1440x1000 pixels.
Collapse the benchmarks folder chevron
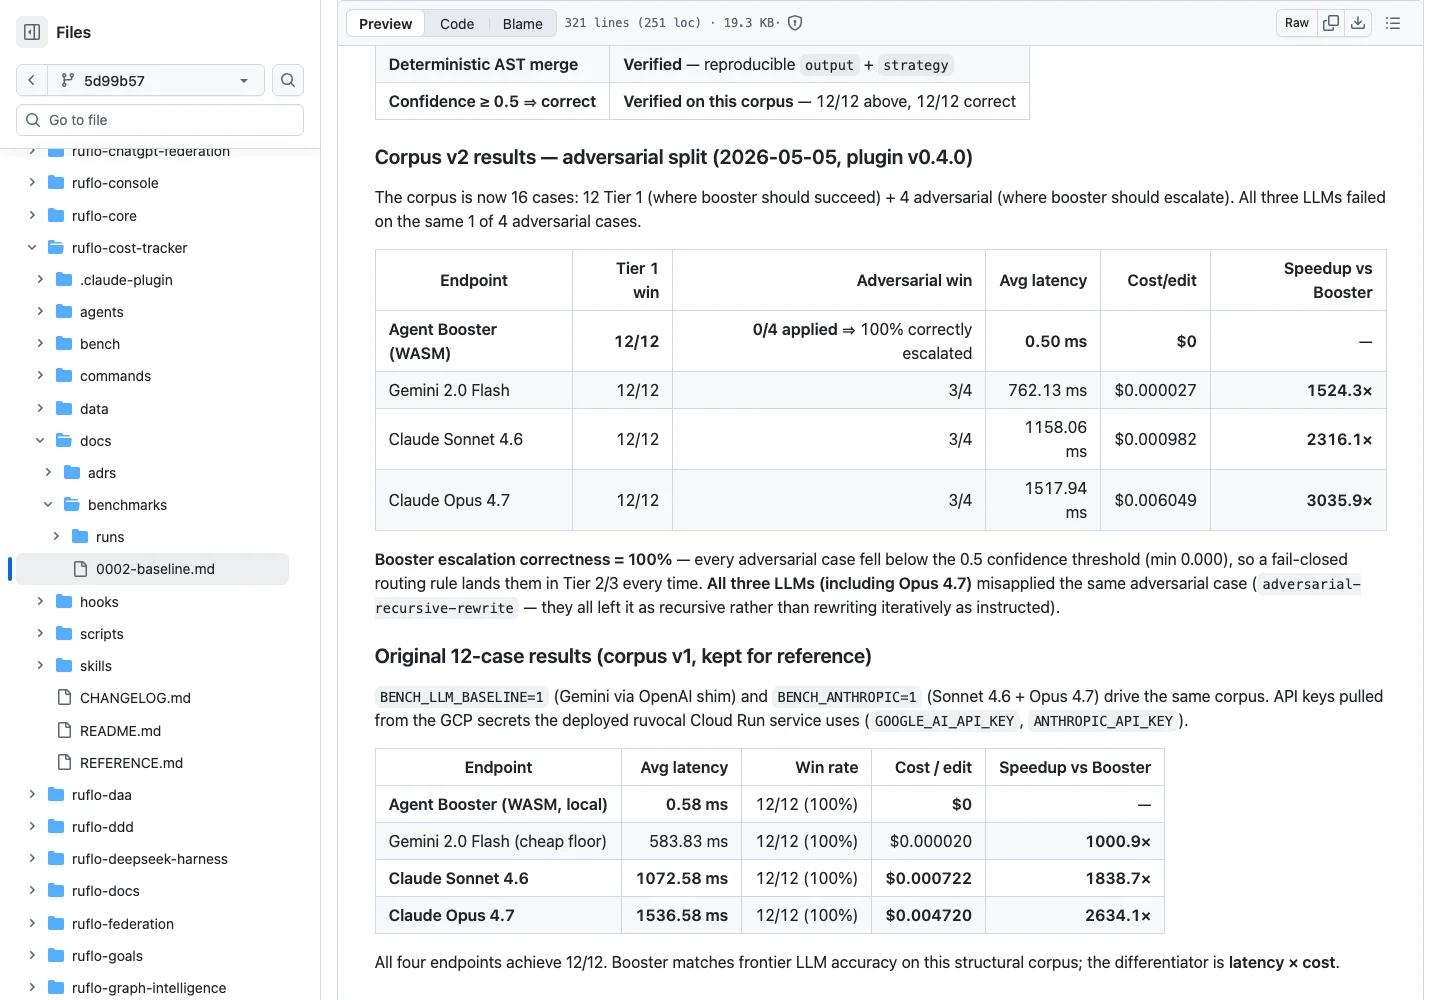tap(48, 504)
